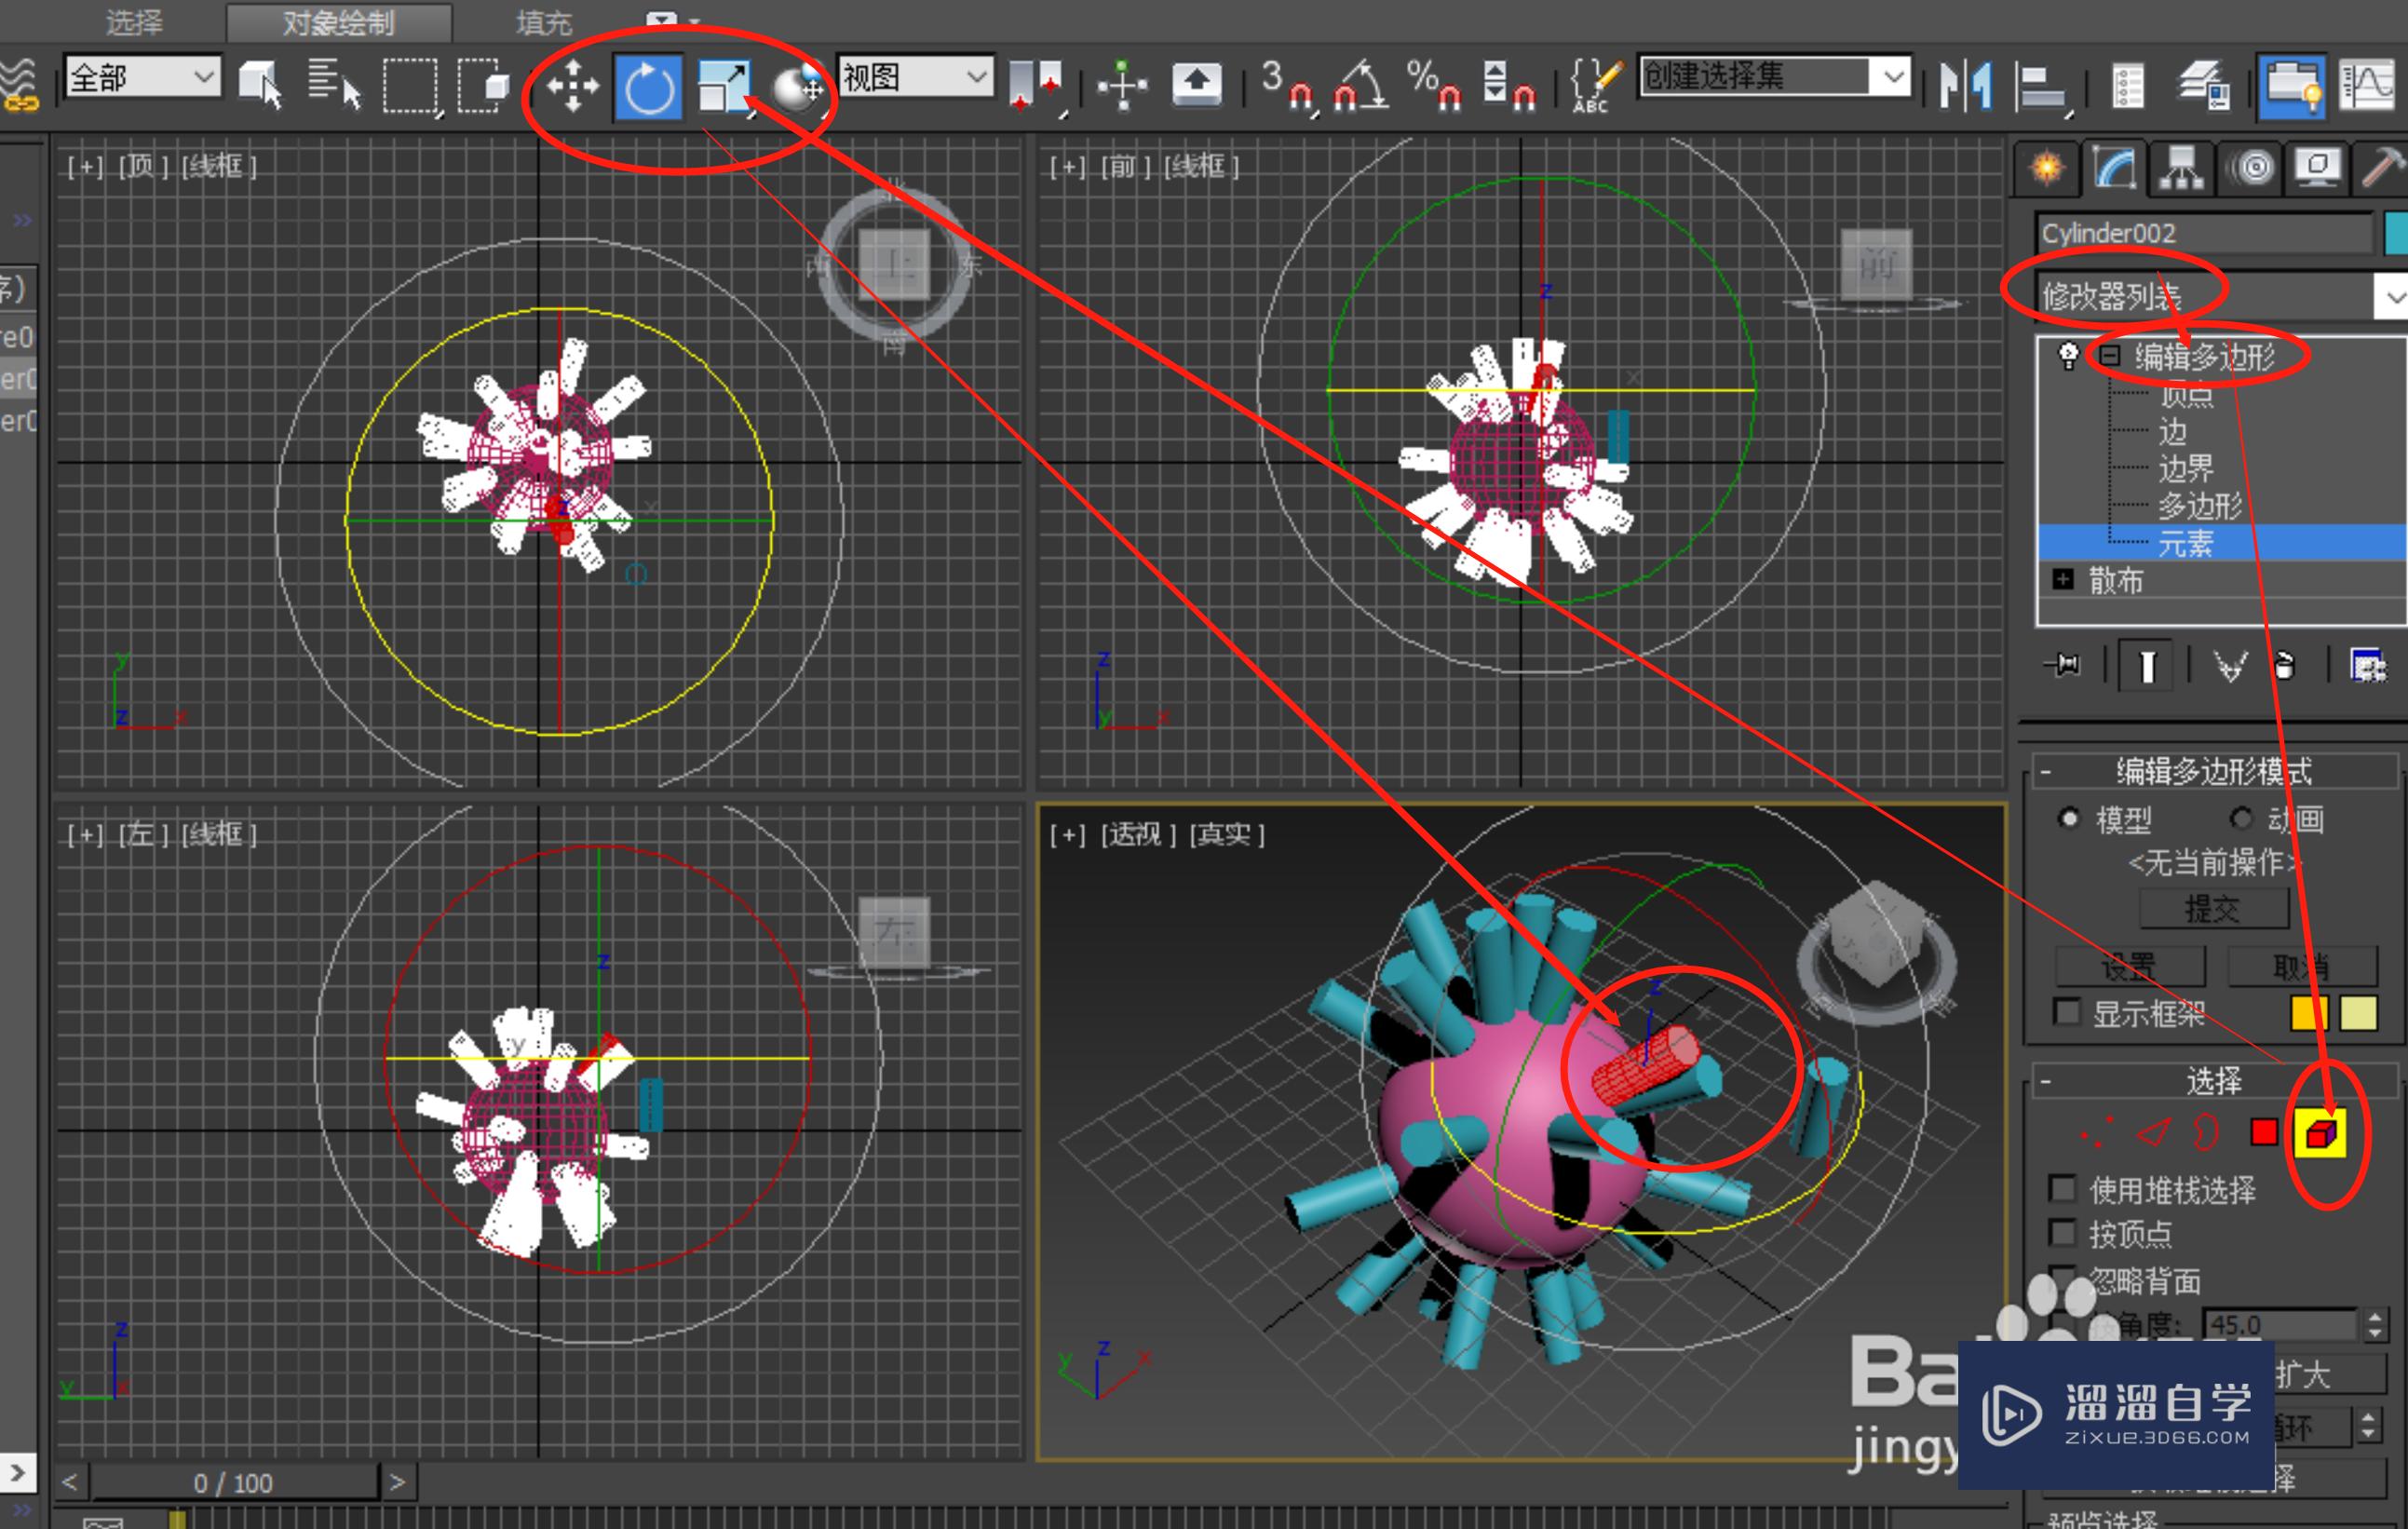Activate the Select and Scale tool

725,87
